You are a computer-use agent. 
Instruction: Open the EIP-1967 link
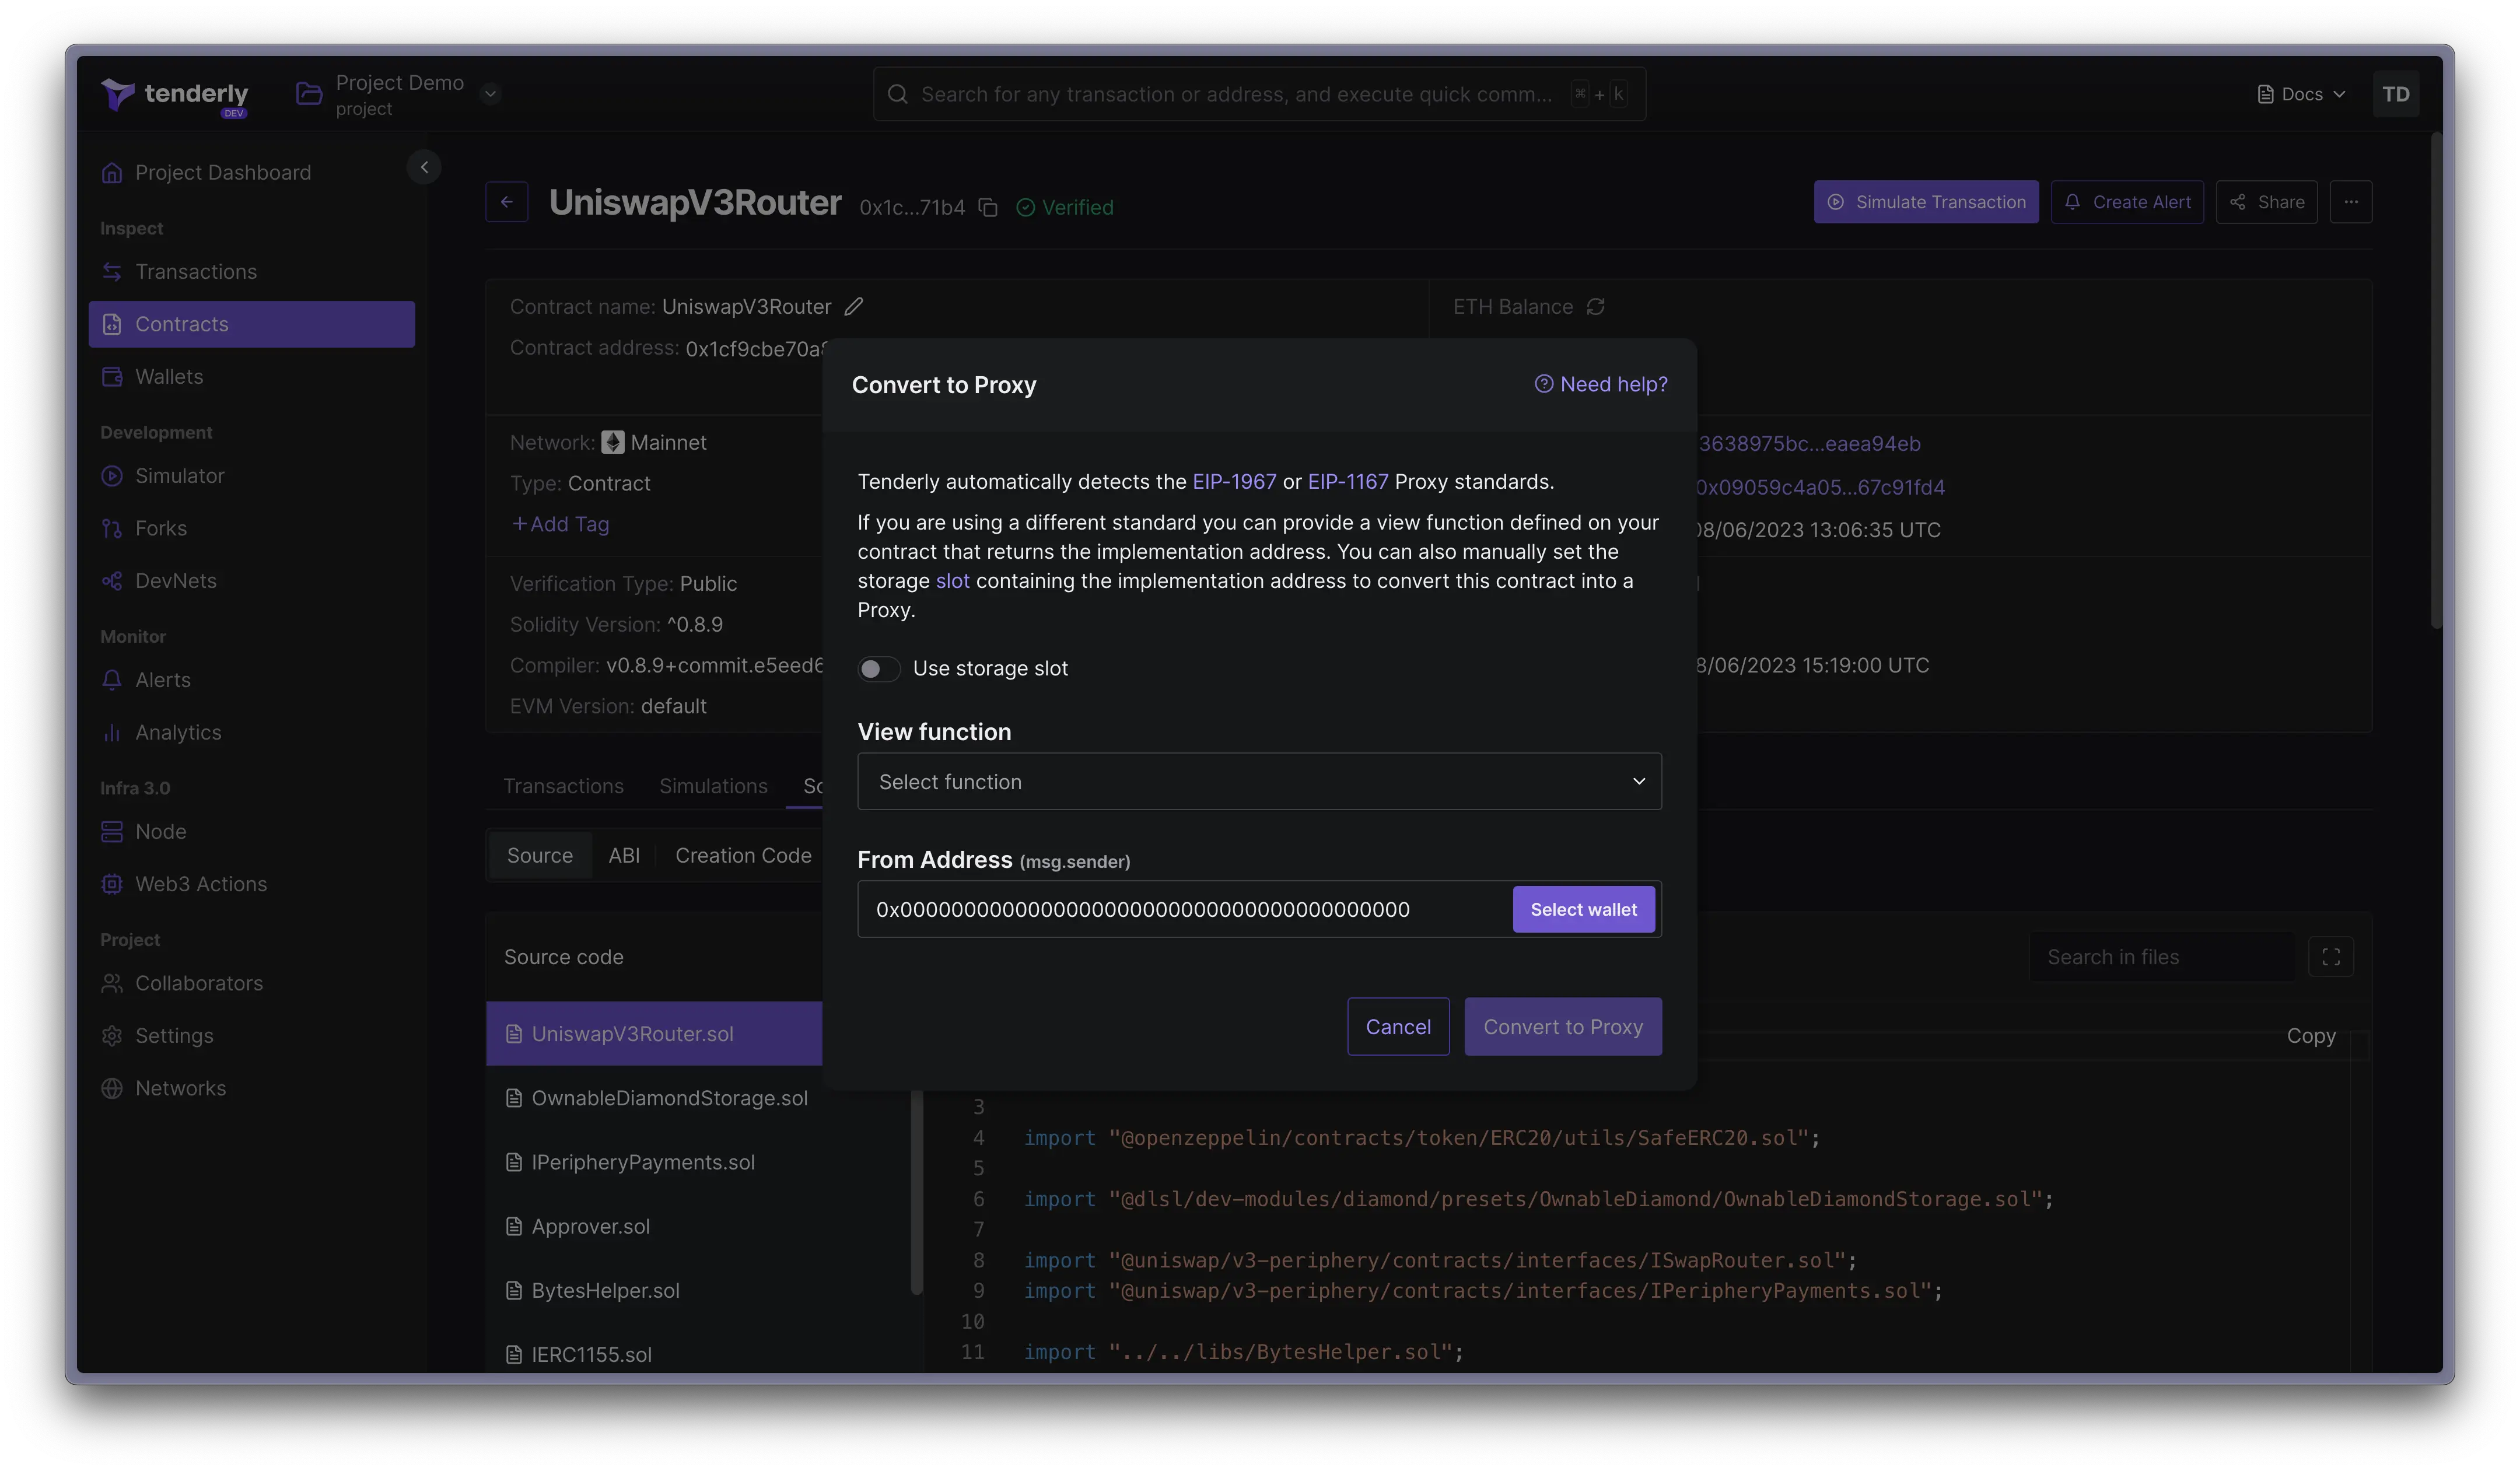(1234, 482)
